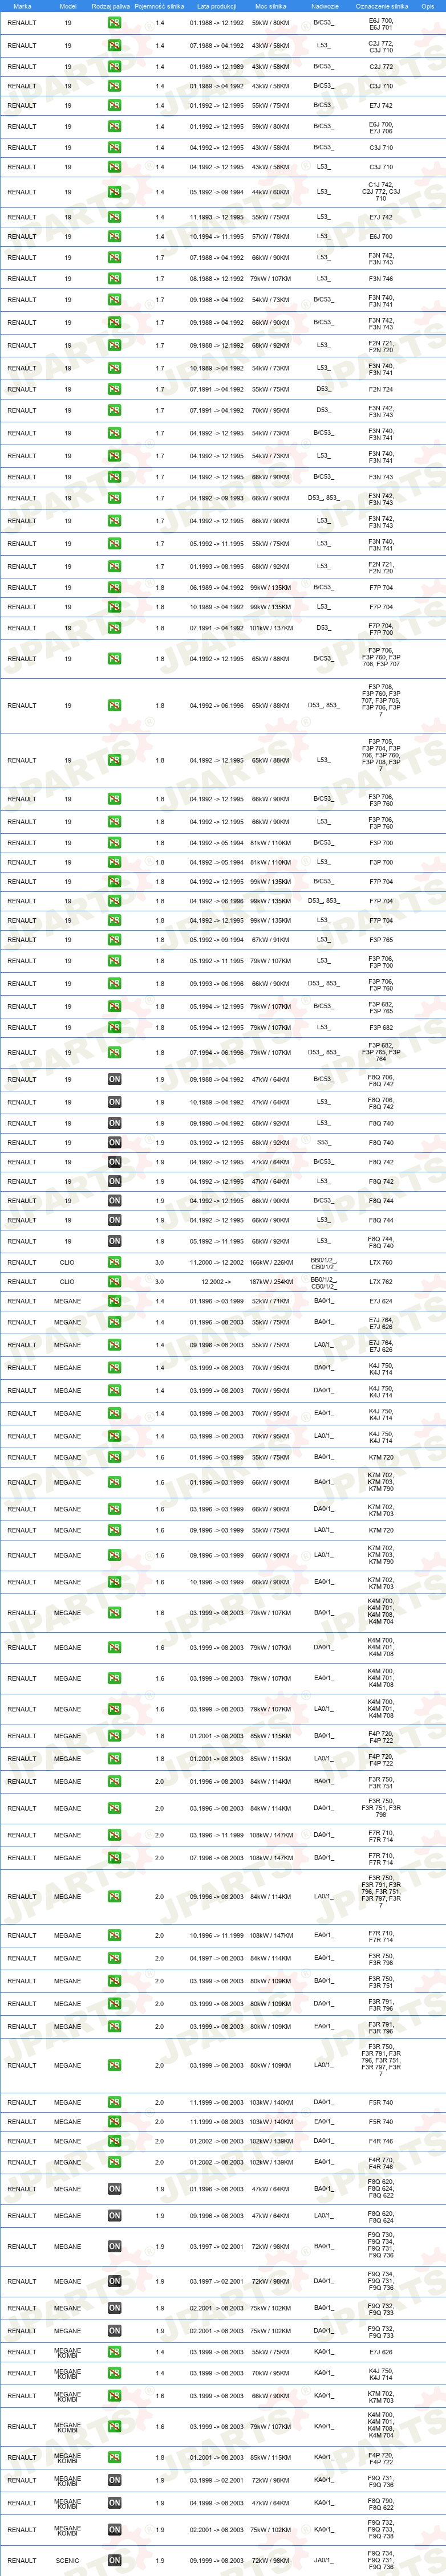Click the Model column header
This screenshot has width=446, height=2576.
tap(68, 6)
